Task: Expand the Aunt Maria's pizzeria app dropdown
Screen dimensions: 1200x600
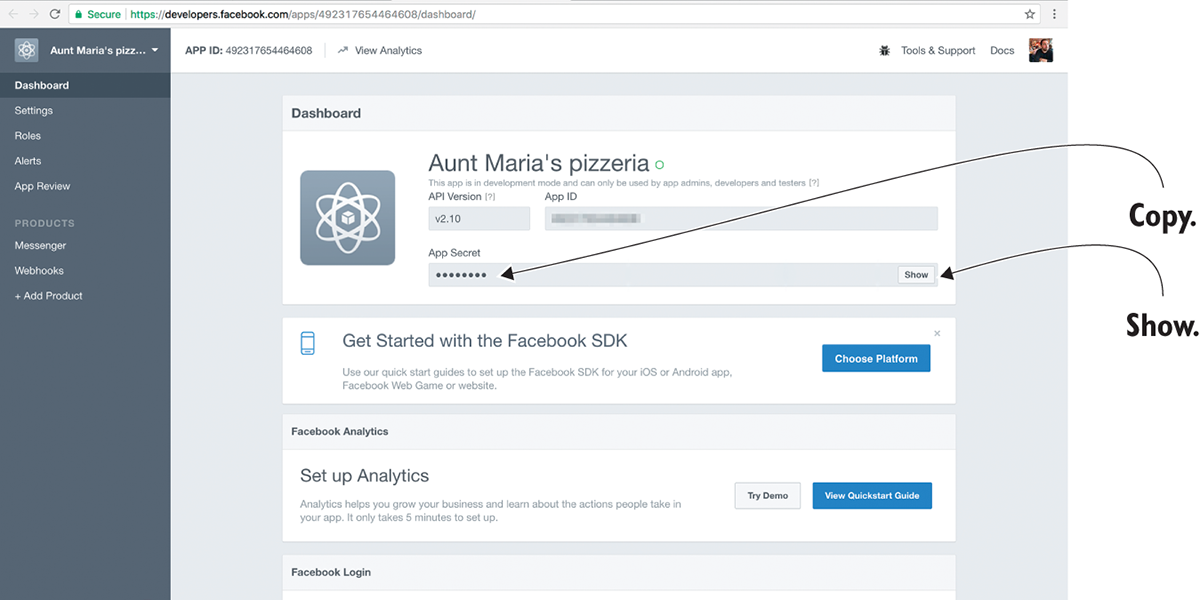Action: [x=155, y=50]
